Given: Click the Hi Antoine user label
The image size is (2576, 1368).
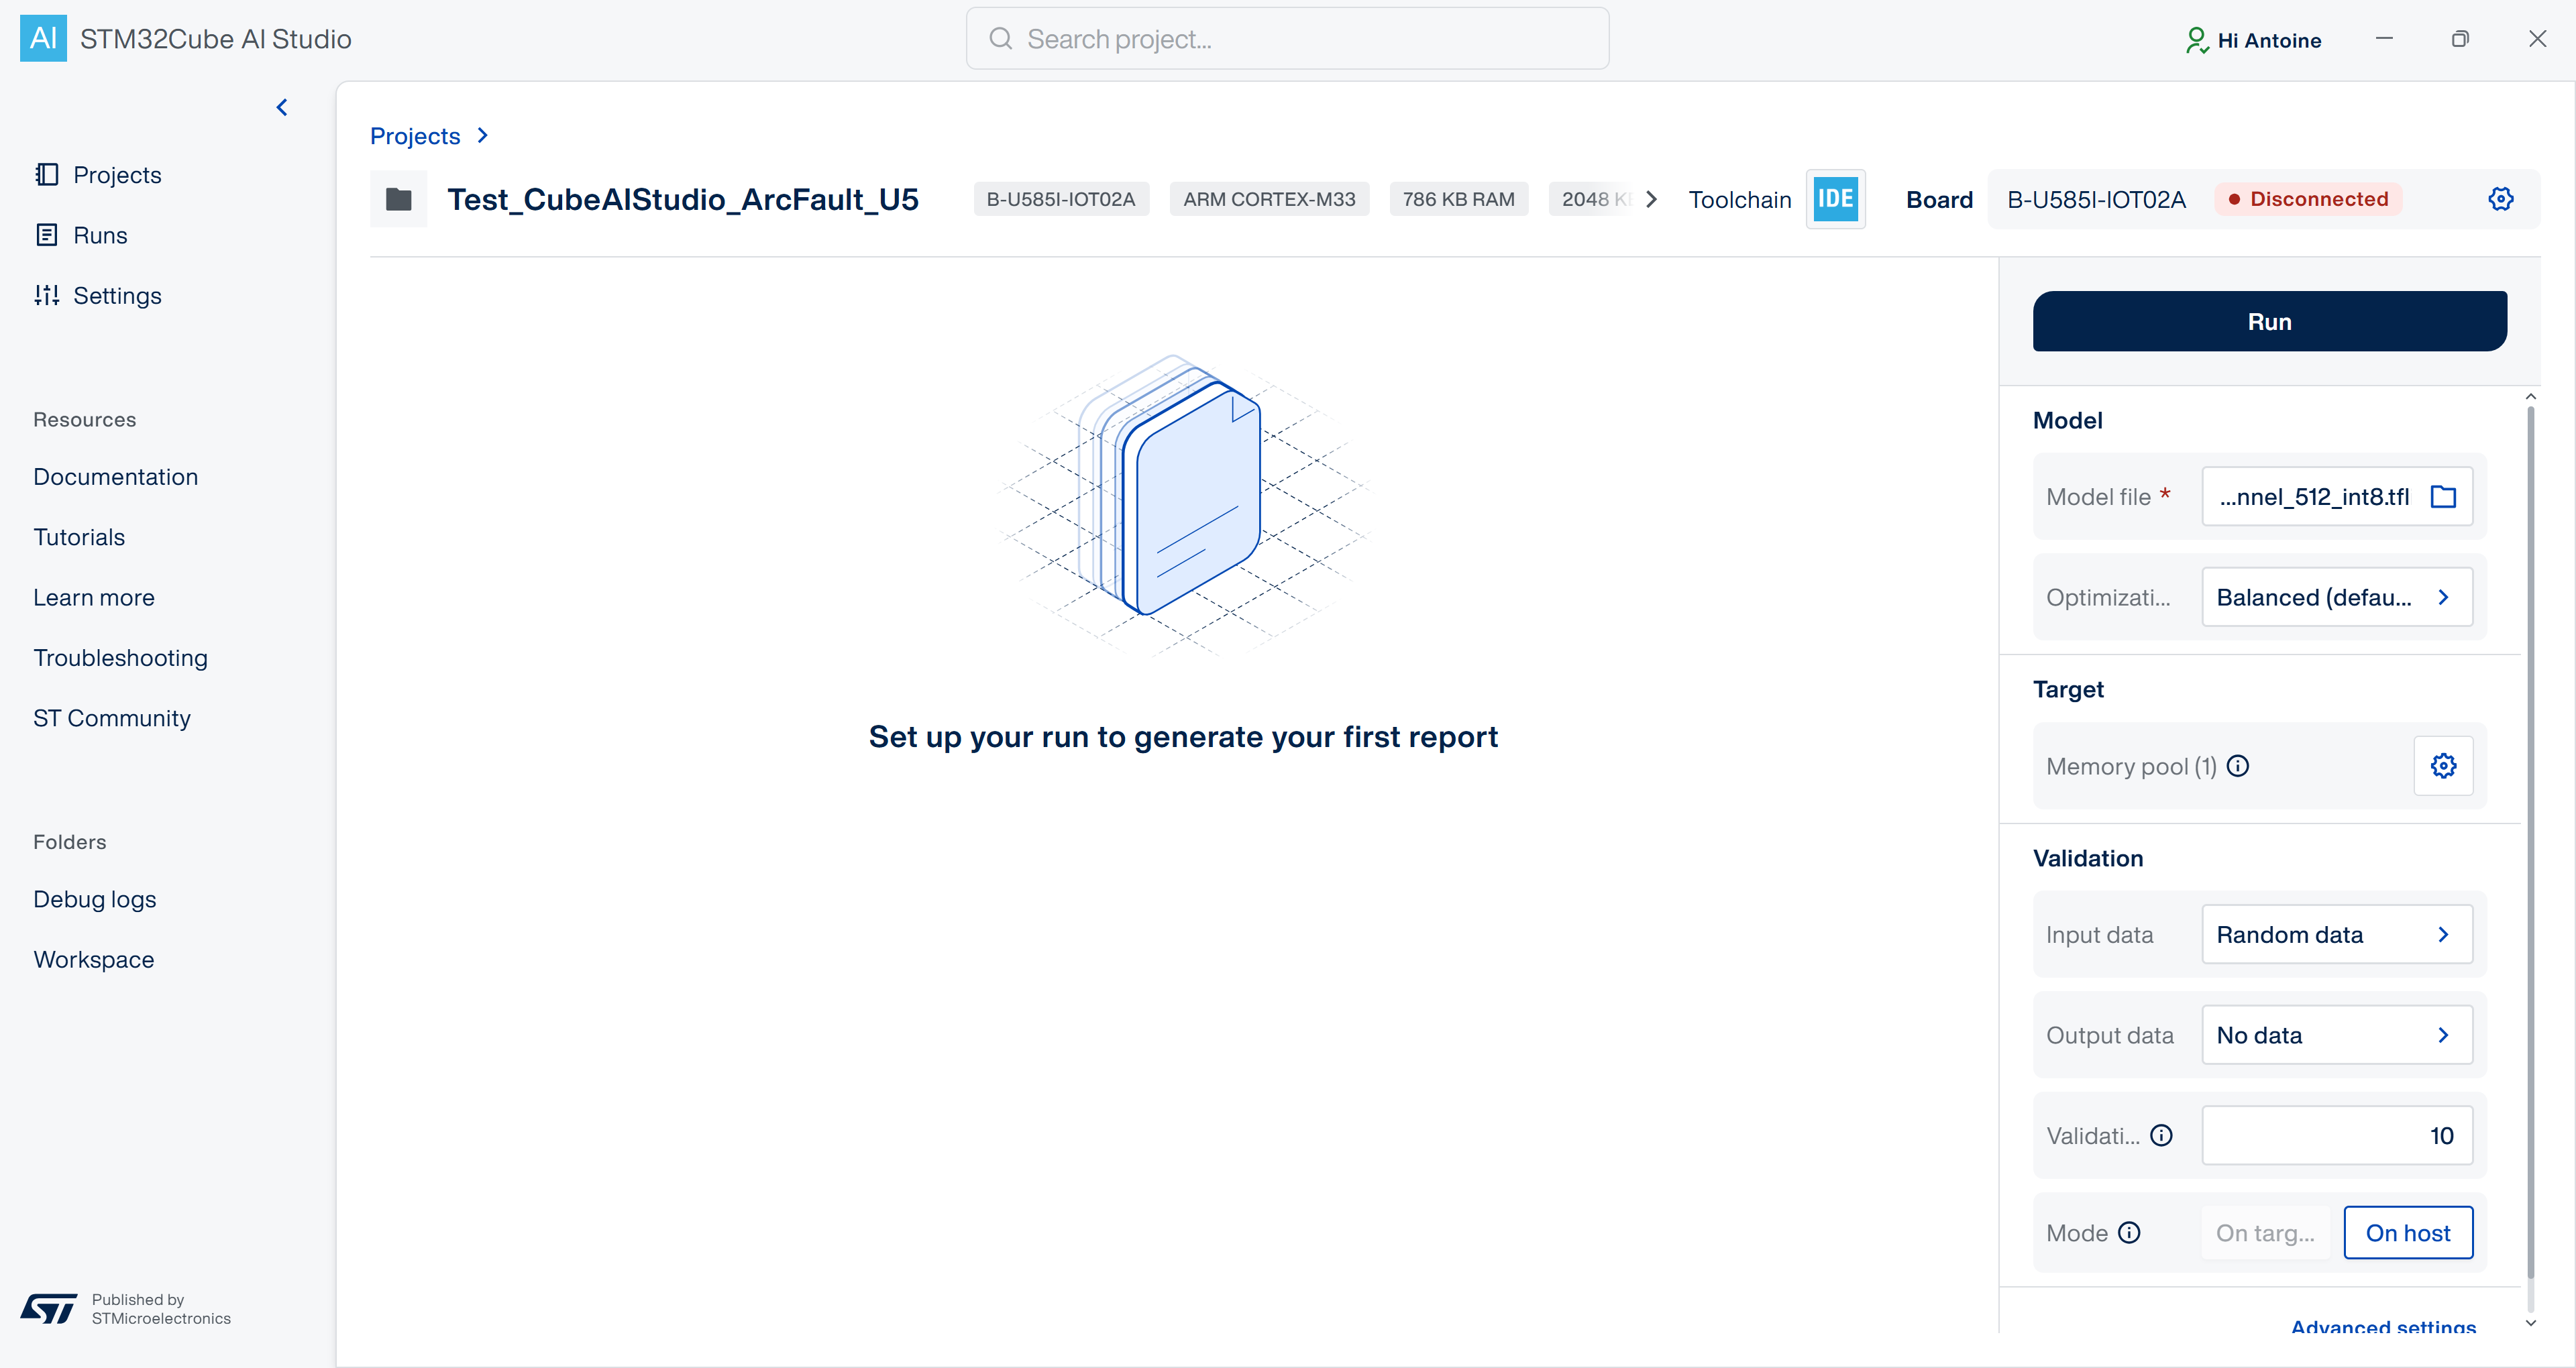Looking at the screenshot, I should pos(2269,40).
